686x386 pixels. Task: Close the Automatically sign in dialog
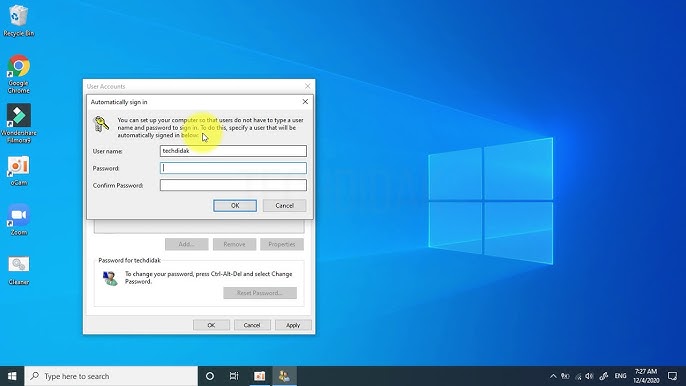(305, 102)
